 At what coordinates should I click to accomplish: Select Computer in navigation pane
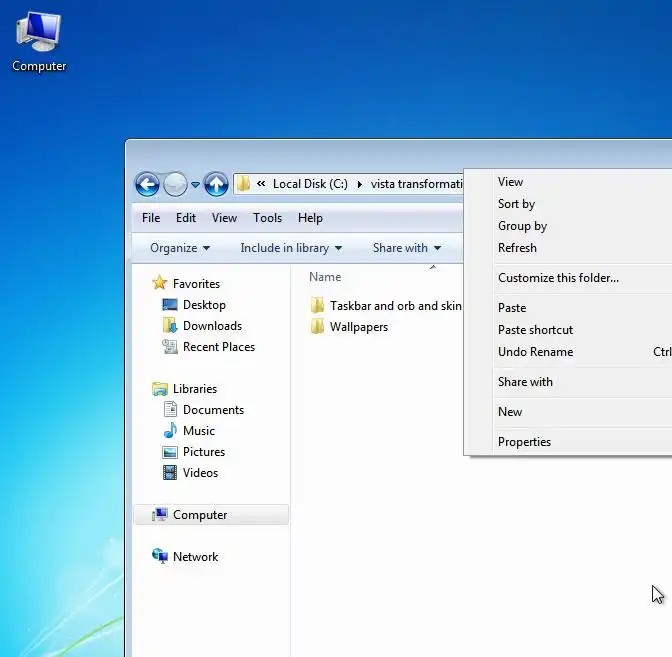coord(200,515)
